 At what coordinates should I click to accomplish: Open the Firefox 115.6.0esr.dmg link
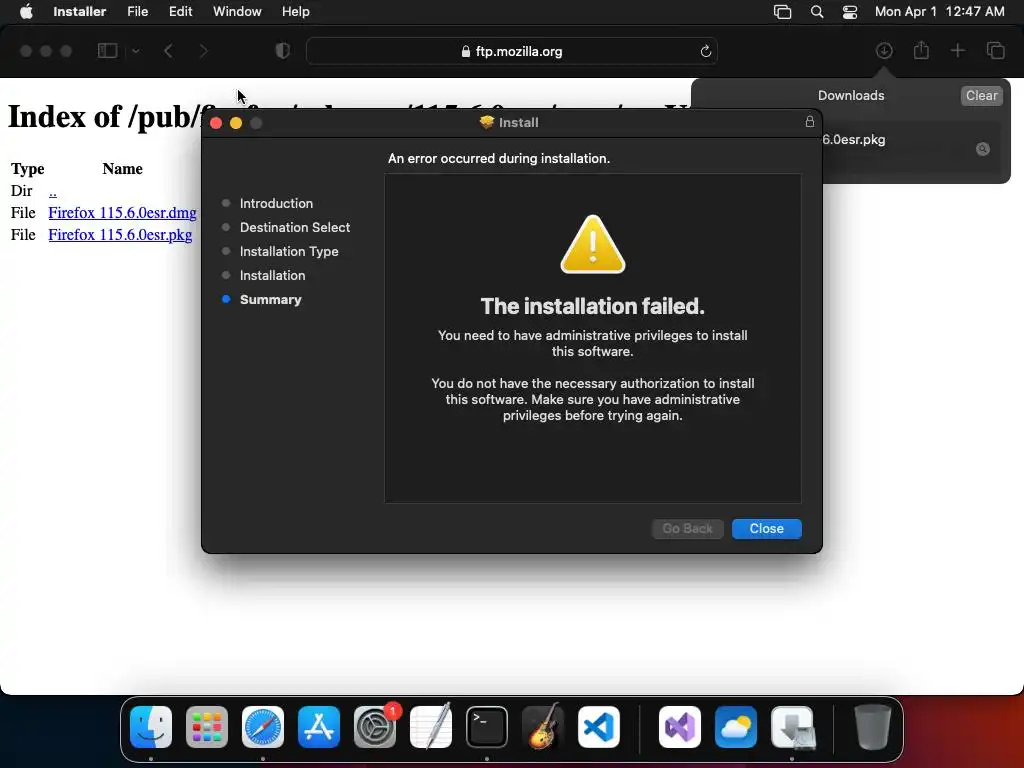click(122, 213)
